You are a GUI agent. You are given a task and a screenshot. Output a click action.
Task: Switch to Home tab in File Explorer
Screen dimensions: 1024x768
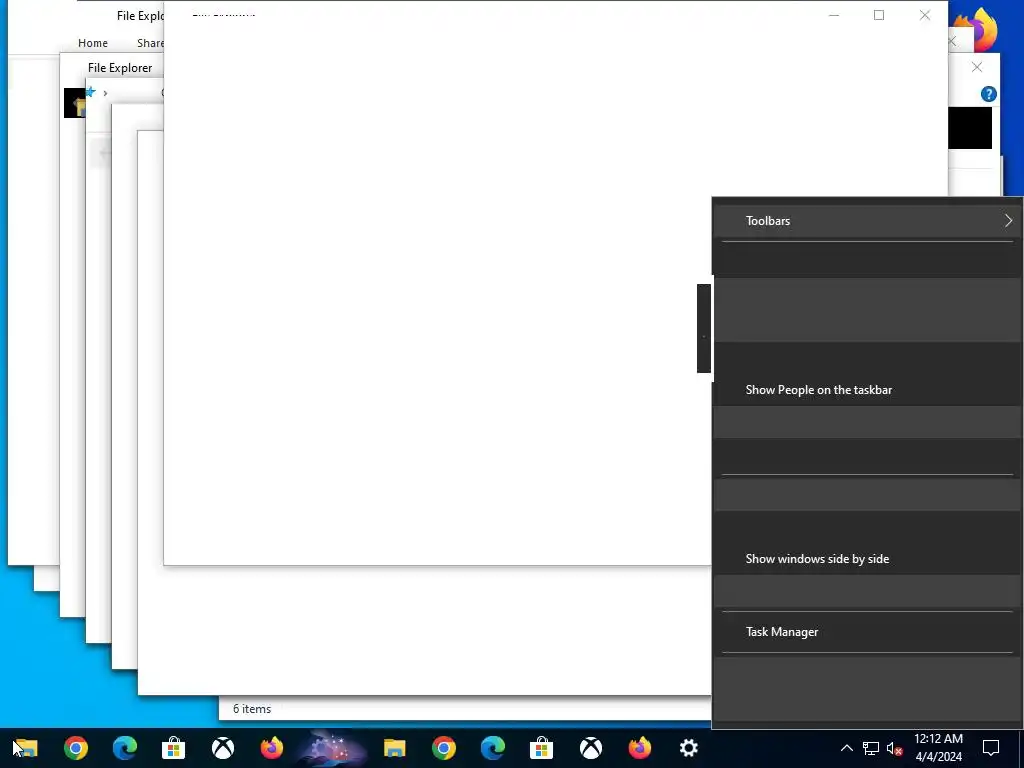point(93,43)
